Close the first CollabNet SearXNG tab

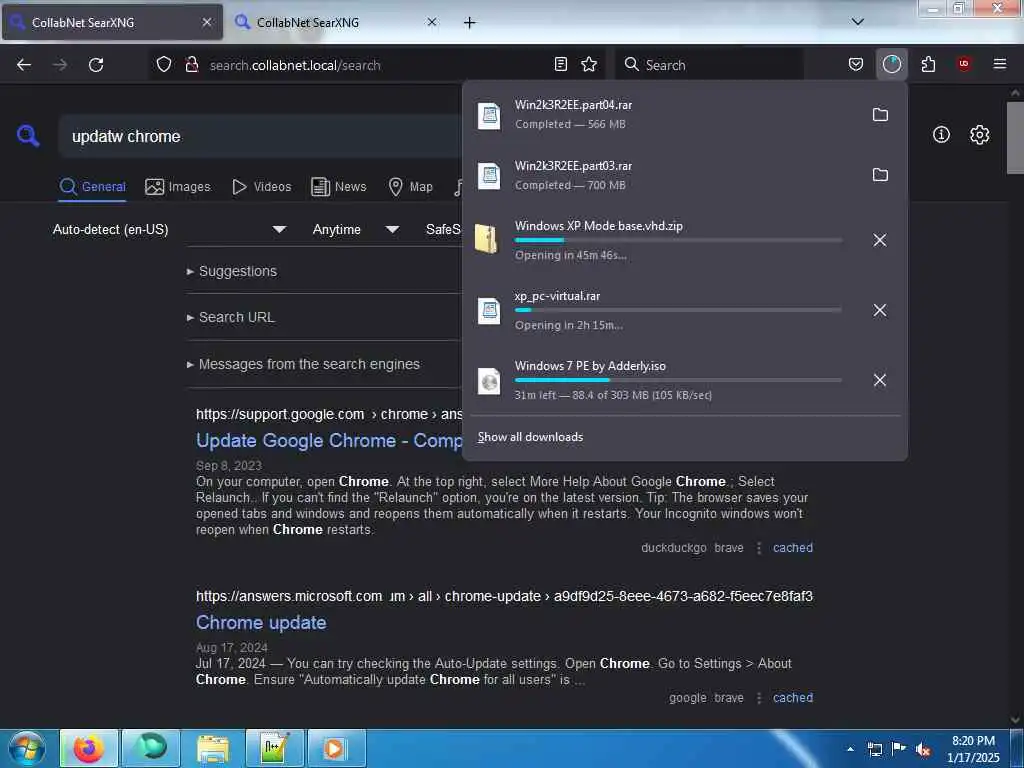click(x=206, y=22)
